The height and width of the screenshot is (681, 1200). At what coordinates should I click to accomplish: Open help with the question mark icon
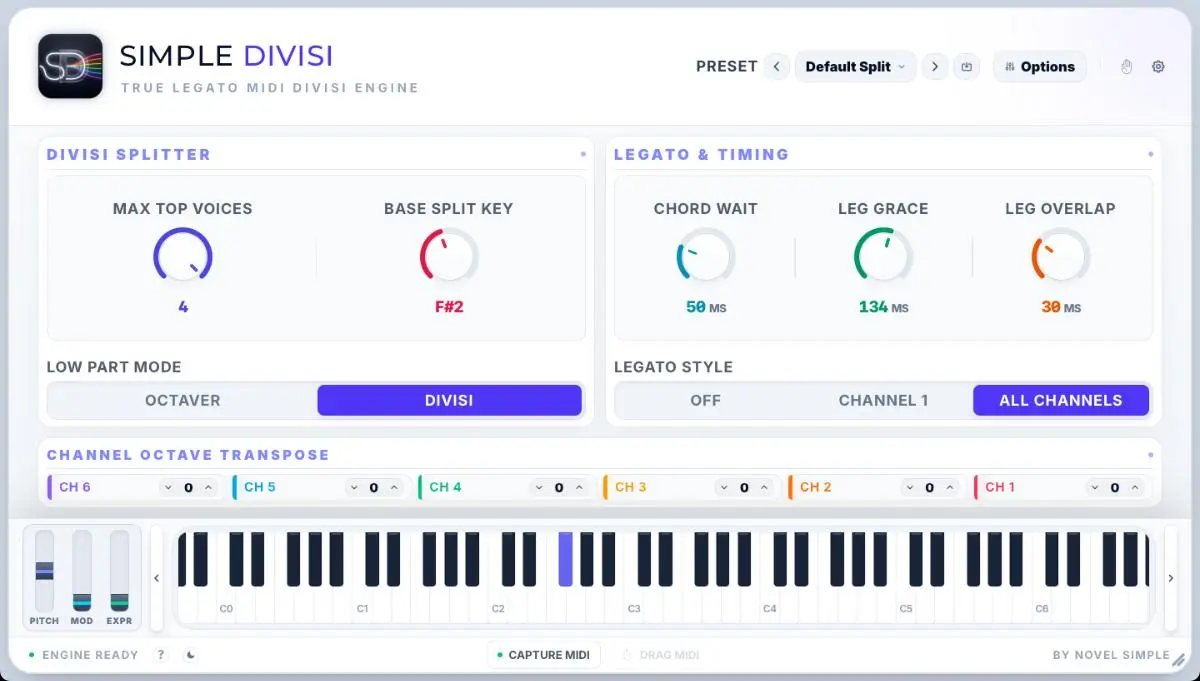(161, 655)
